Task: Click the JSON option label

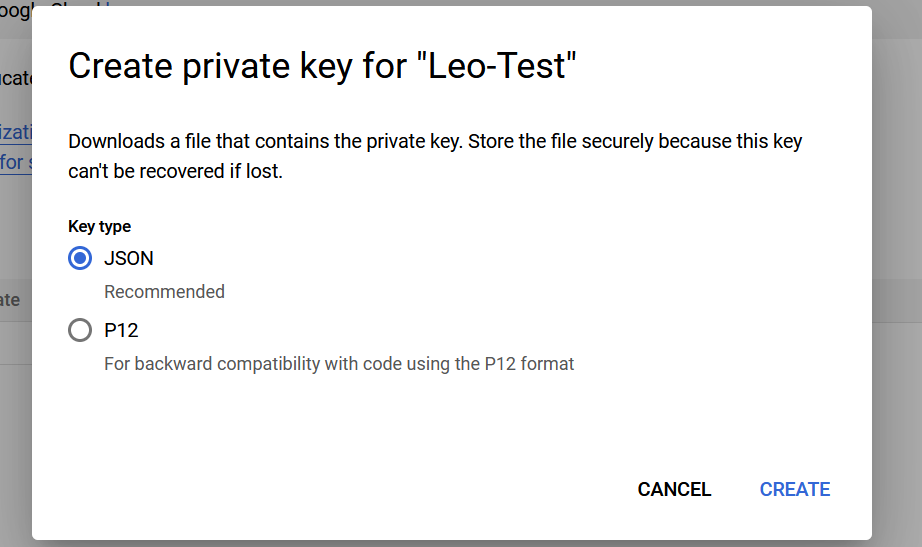Action: (129, 258)
